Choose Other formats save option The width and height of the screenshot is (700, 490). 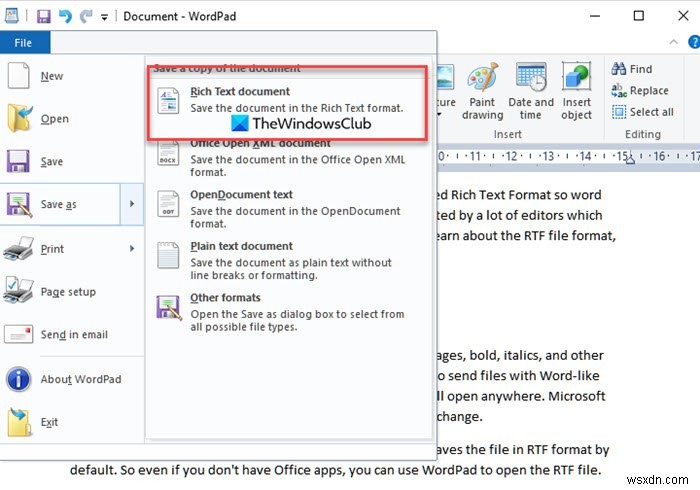[x=288, y=312]
